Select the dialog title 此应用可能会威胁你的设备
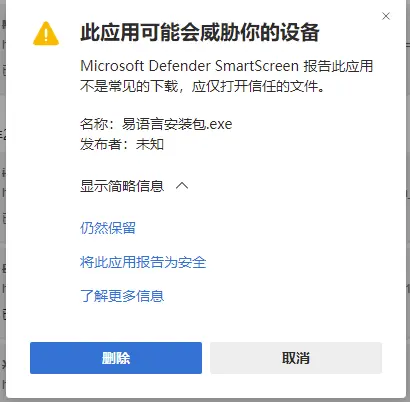 200,33
